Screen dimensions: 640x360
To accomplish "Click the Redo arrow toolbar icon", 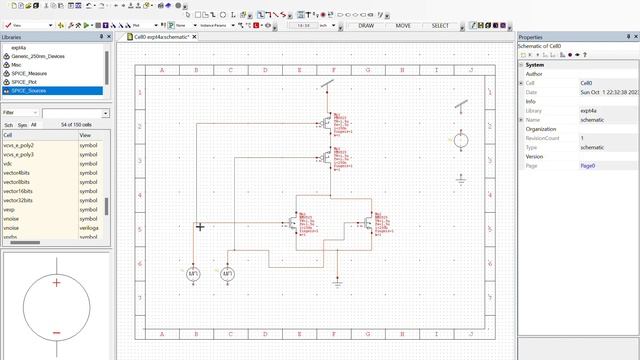I will [102, 6].
